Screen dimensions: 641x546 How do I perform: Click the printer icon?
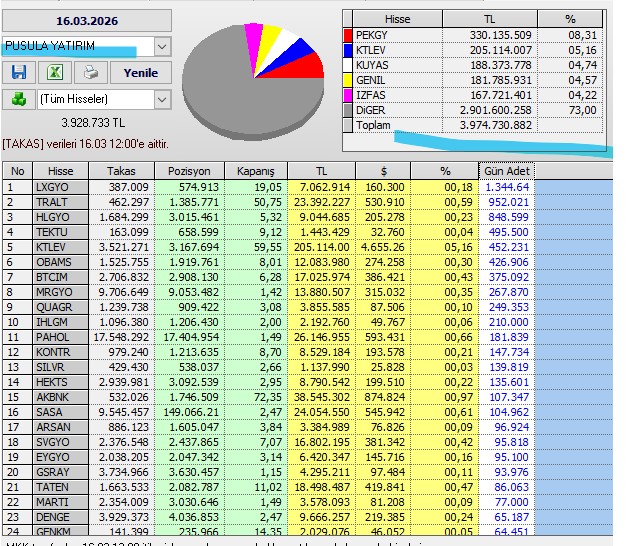coord(91,72)
